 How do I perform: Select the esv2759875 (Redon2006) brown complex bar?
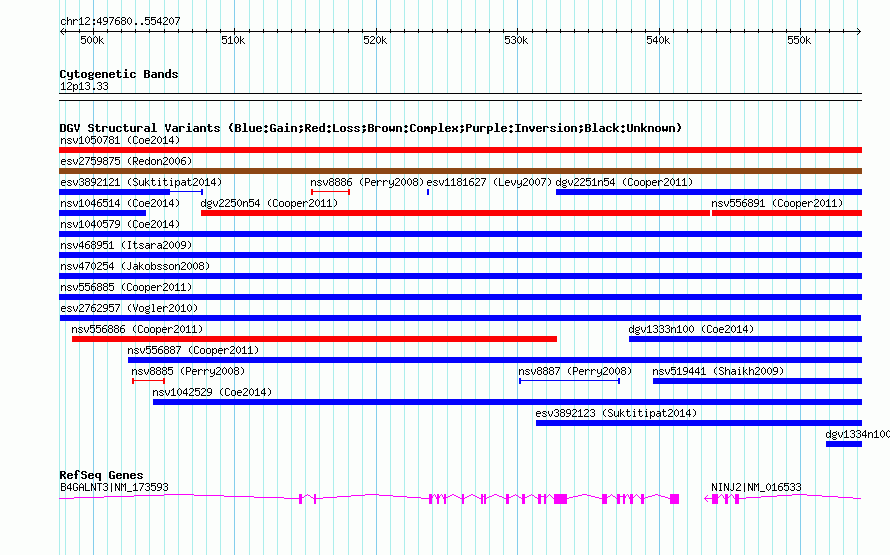(x=460, y=171)
